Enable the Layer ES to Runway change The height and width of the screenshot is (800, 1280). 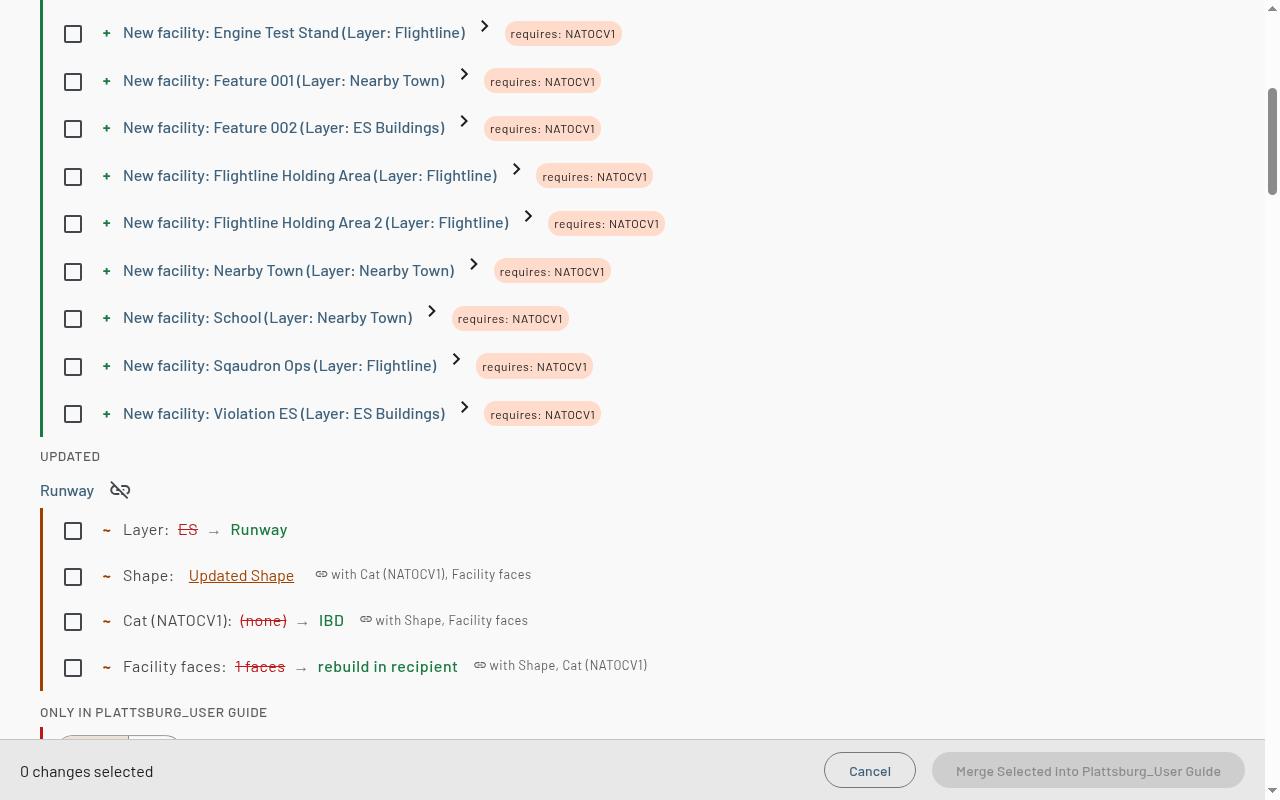[73, 531]
